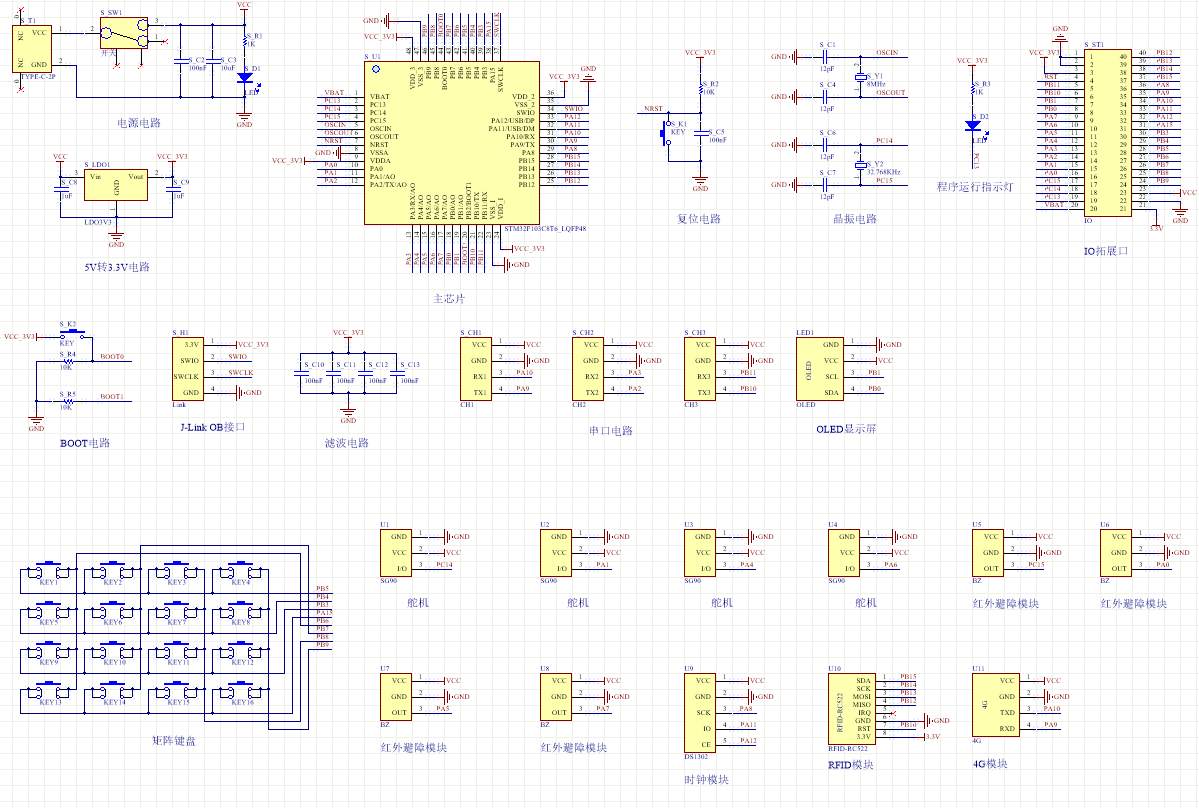Select the S_LDO1 voltage regulator
This screenshot has height=808, width=1199.
click(115, 185)
